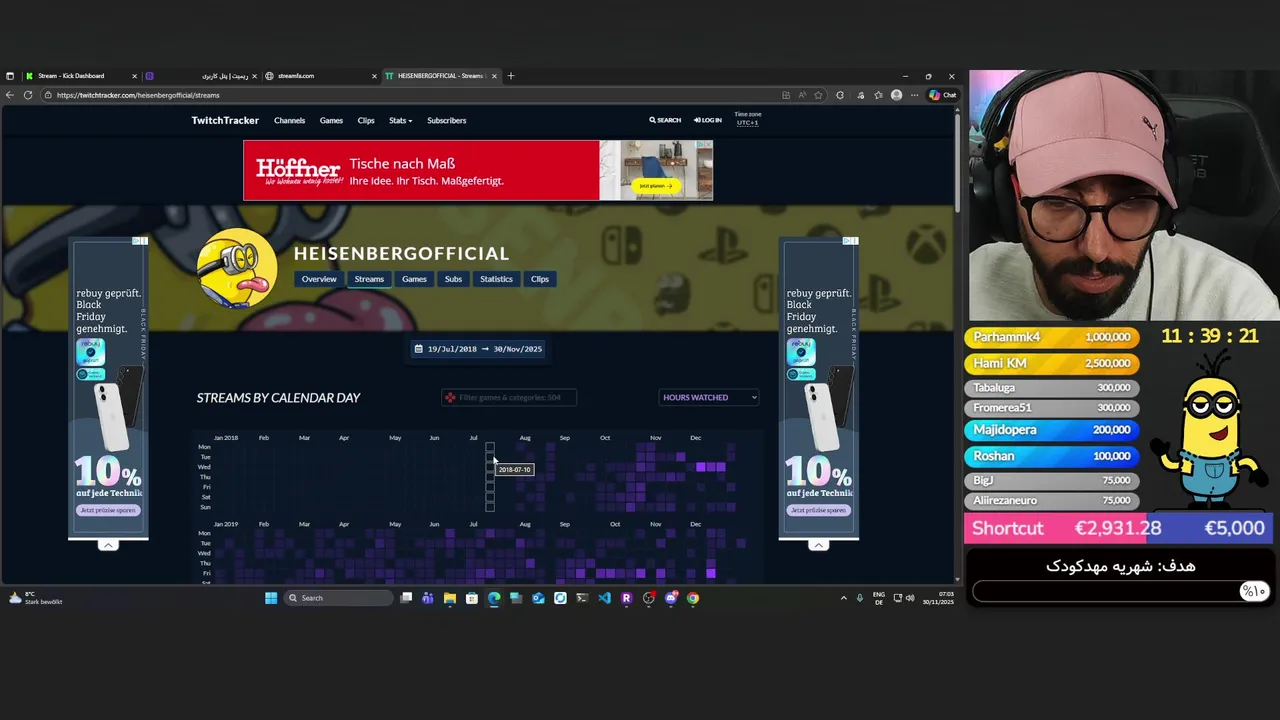Close the Höffner banner ad info icon
This screenshot has height=720, width=1280.
(x=704, y=145)
